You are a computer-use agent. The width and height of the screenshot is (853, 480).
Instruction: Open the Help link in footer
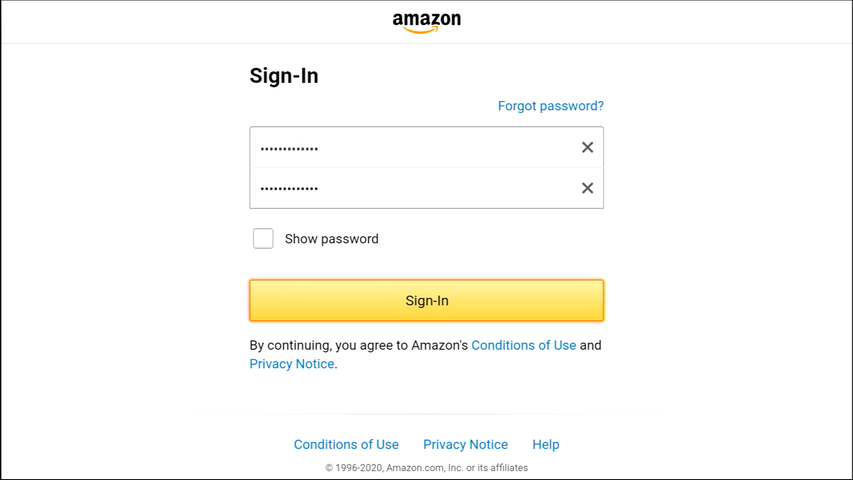tap(546, 445)
